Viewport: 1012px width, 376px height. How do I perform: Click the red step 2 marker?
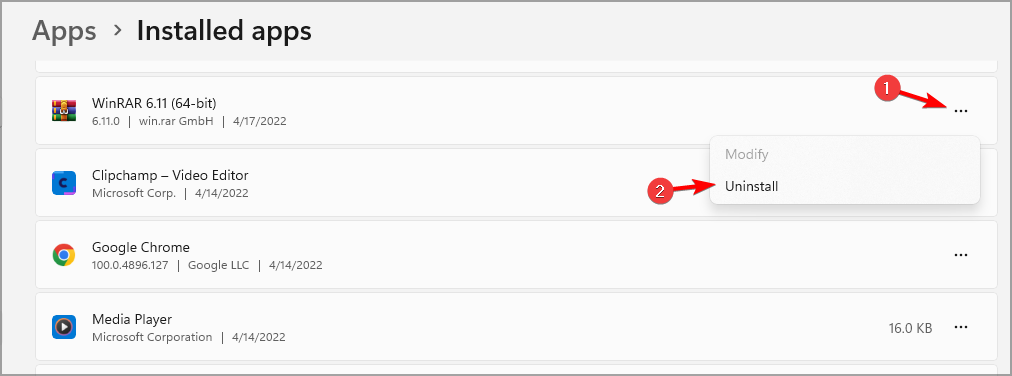click(659, 192)
